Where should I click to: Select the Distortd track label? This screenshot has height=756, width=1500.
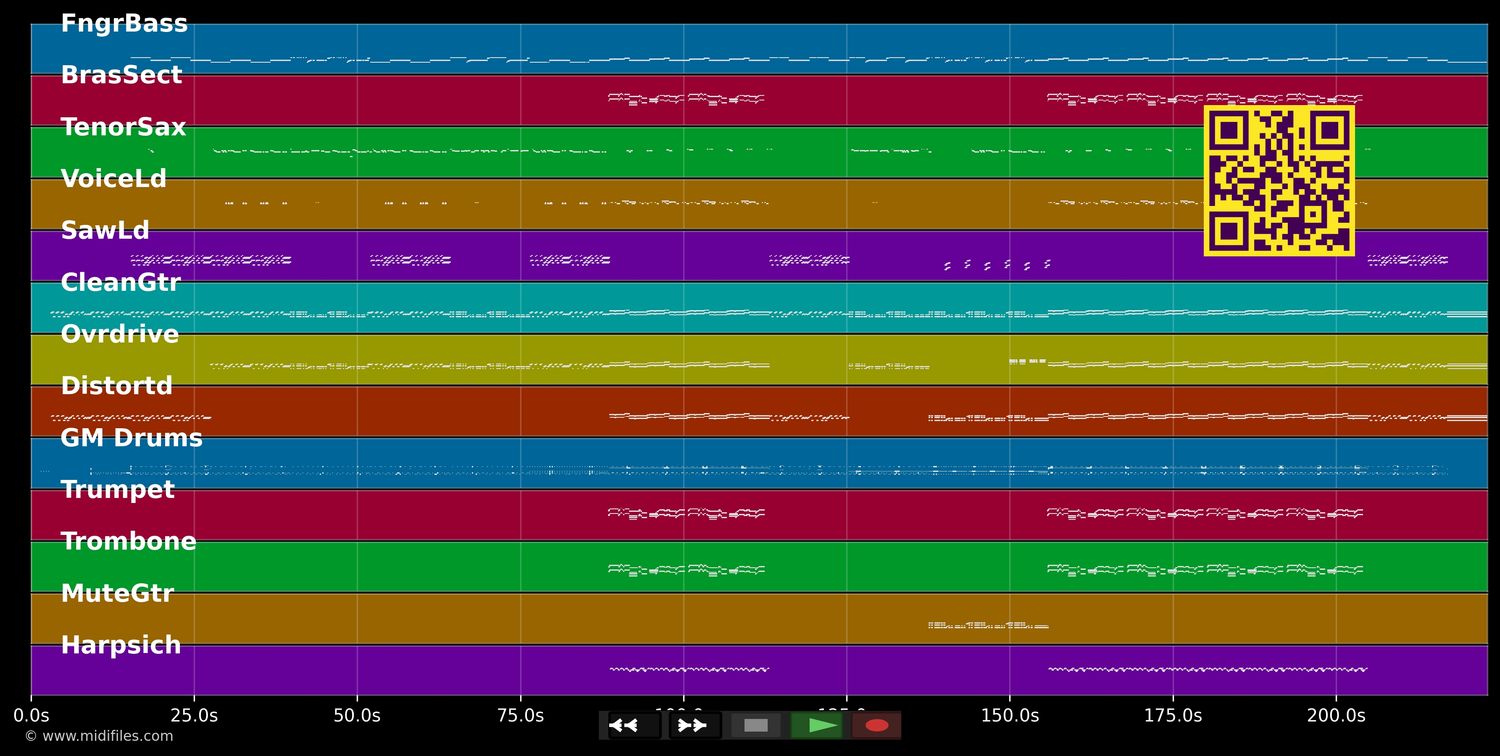[x=116, y=387]
